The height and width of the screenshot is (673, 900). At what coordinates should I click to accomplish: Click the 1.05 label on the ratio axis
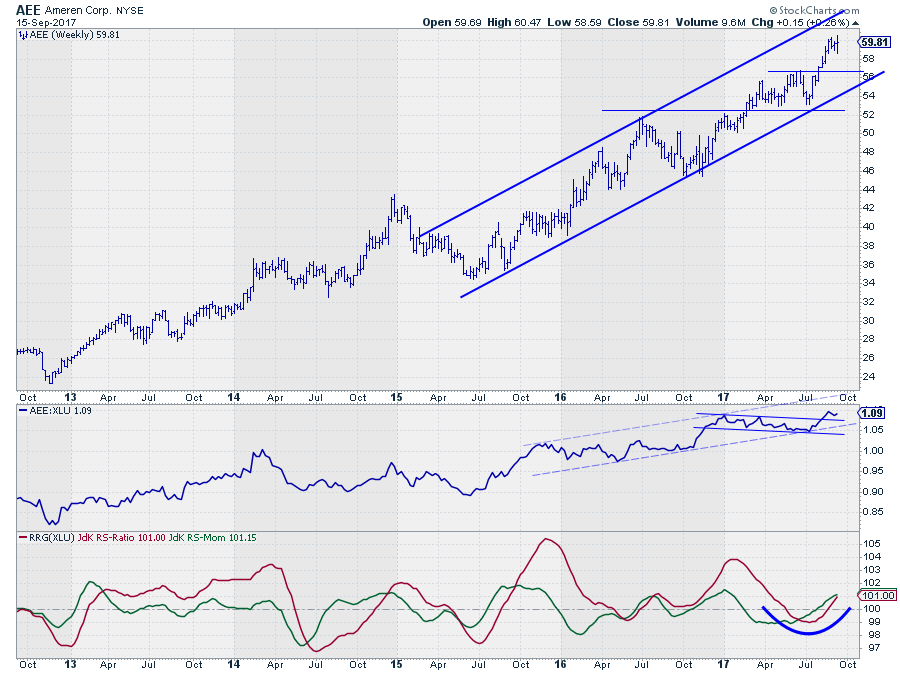tap(872, 430)
